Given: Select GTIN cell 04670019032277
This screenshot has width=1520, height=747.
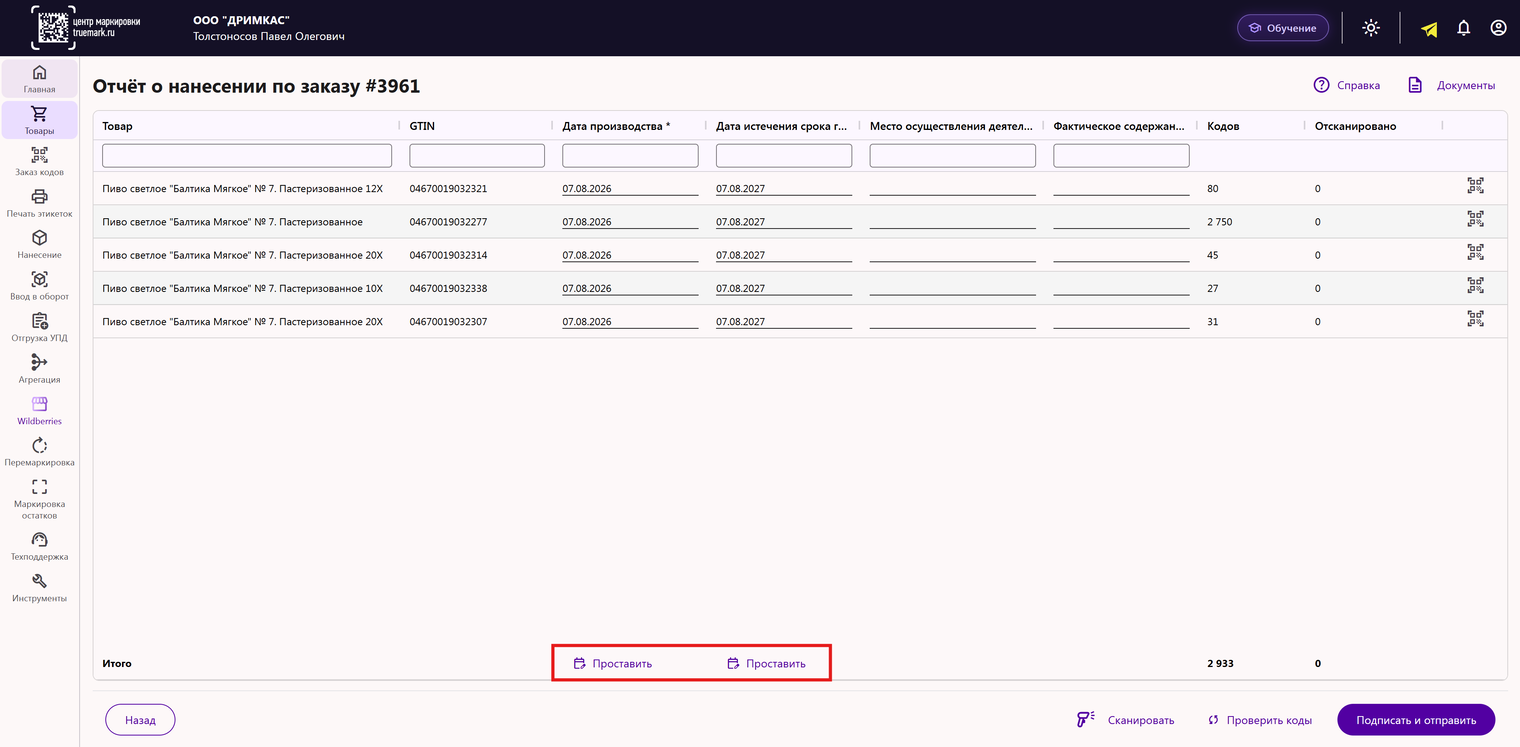Looking at the screenshot, I should coord(448,222).
